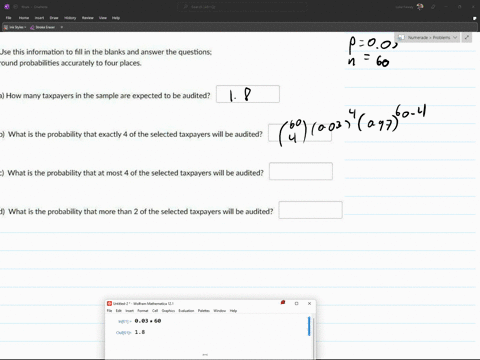This screenshot has width=480, height=360.
Task: Switch to the Home ribbon tab
Action: 24,18
